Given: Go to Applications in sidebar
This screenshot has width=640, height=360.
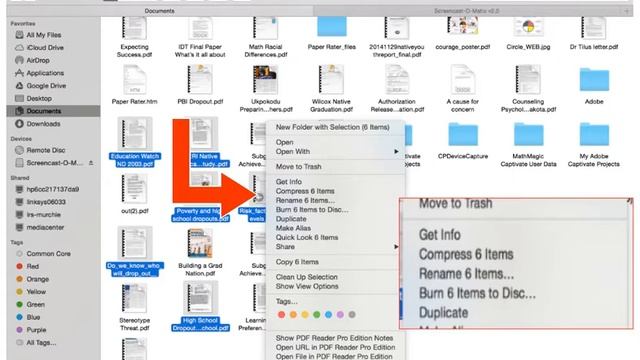Looking at the screenshot, I should pyautogui.click(x=45, y=73).
